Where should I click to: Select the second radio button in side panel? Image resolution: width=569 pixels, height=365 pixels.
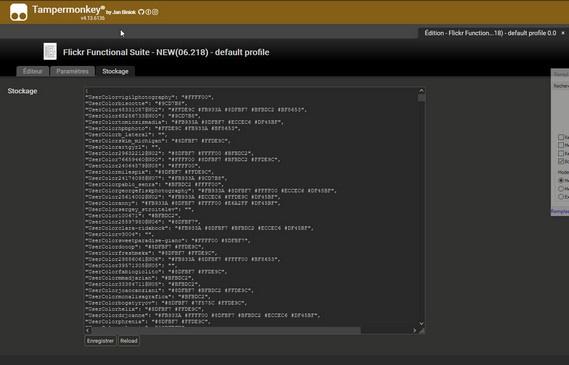pos(561,188)
